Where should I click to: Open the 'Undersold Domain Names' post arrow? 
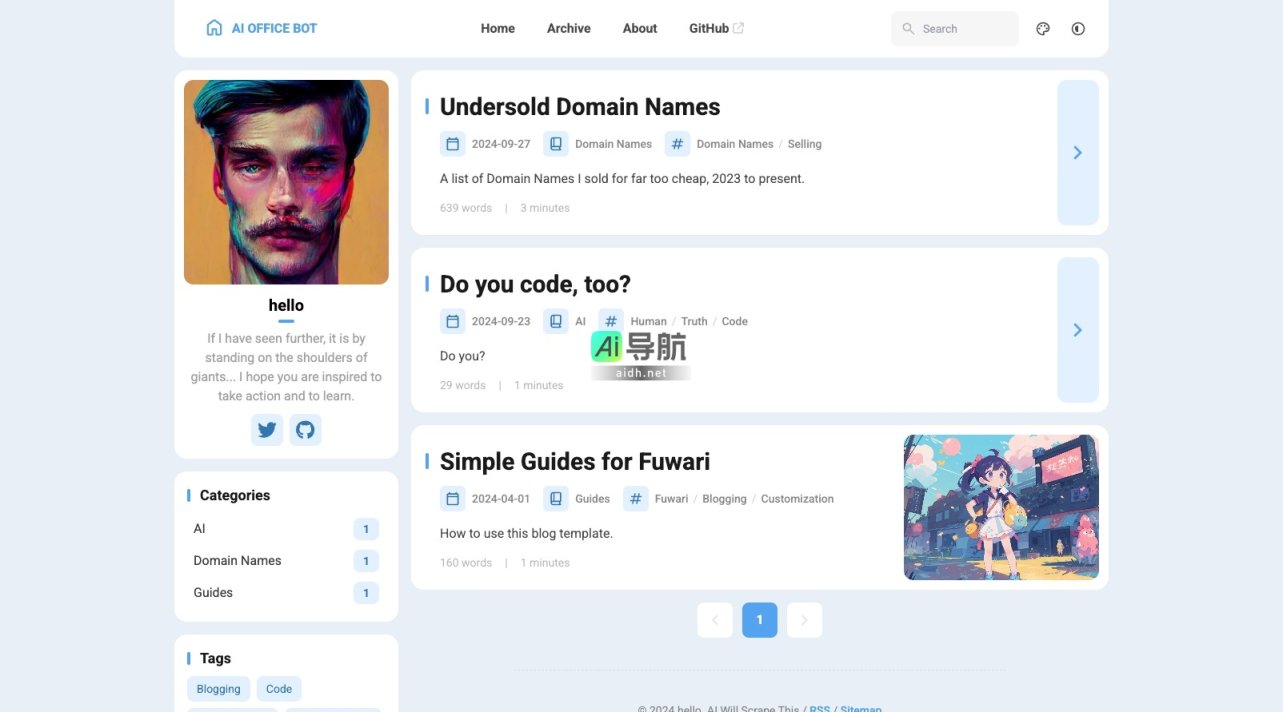click(x=1077, y=152)
